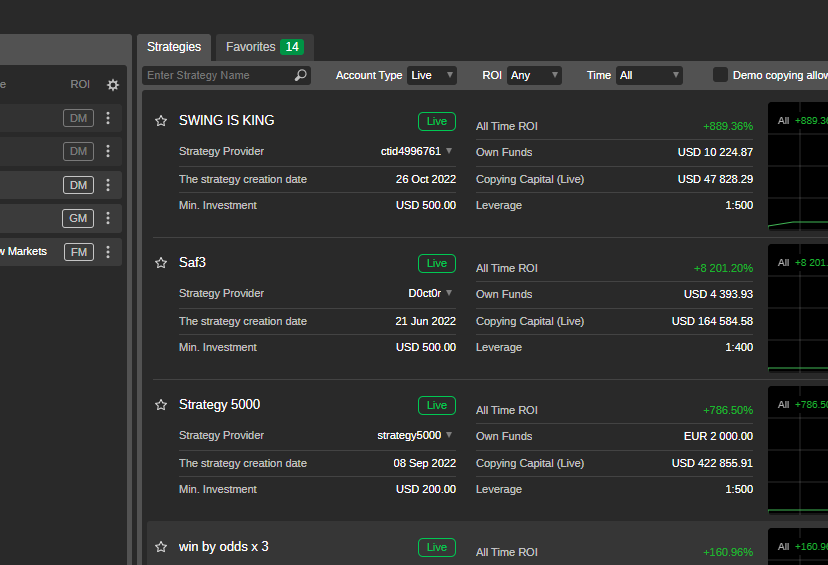Click the USD 4 393.93 own funds value
828x565 pixels.
[x=718, y=295]
